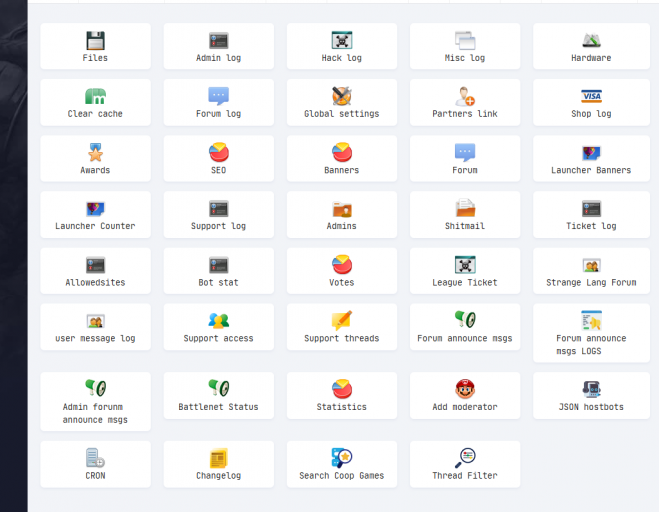
Task: Click the CRON document icon
Action: [95, 458]
